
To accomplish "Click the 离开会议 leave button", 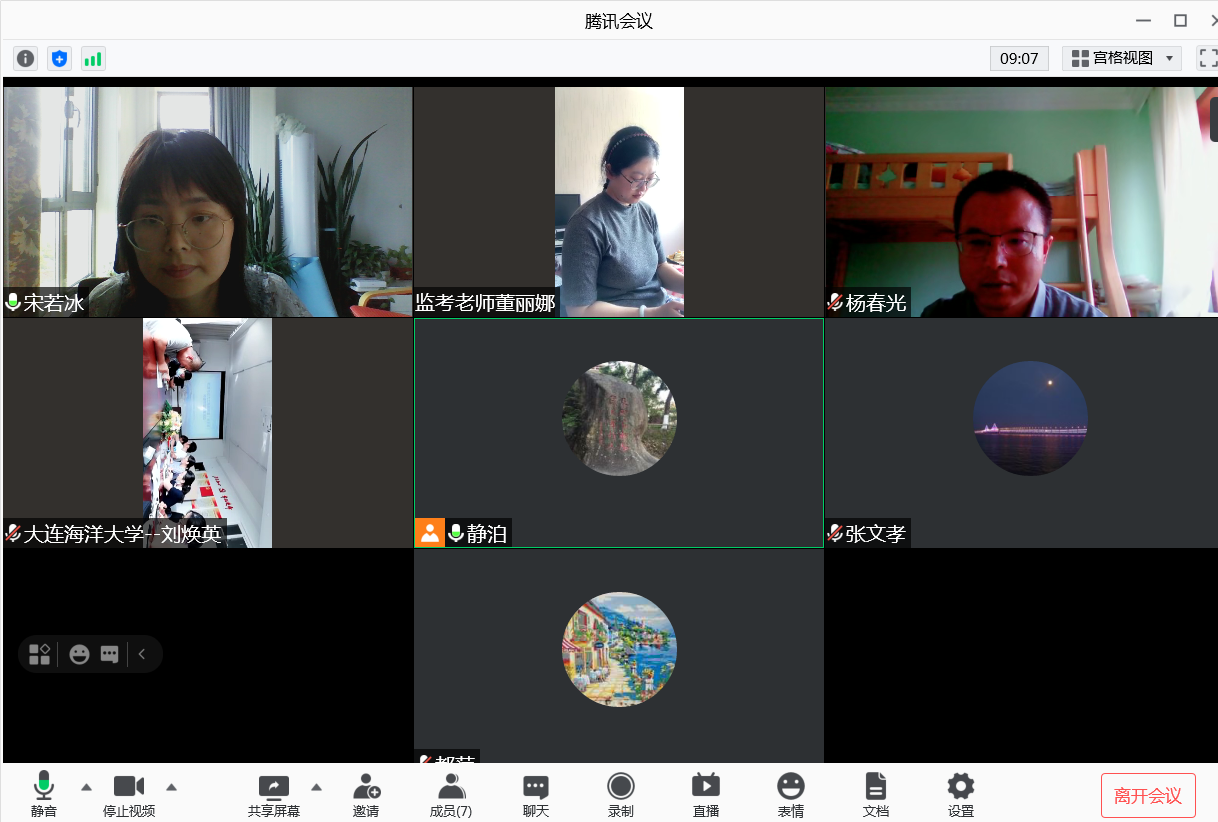I will pos(1147,796).
